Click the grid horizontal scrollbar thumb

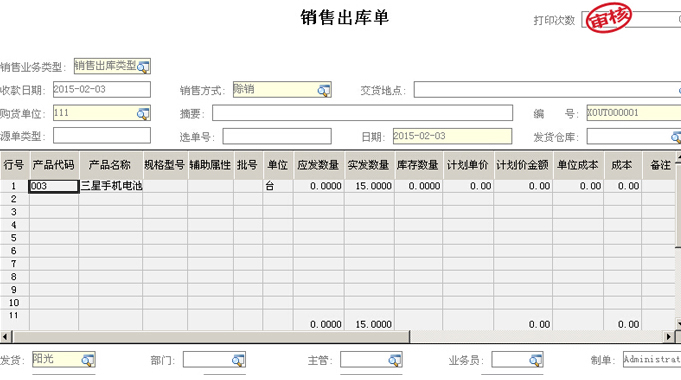click(211, 337)
